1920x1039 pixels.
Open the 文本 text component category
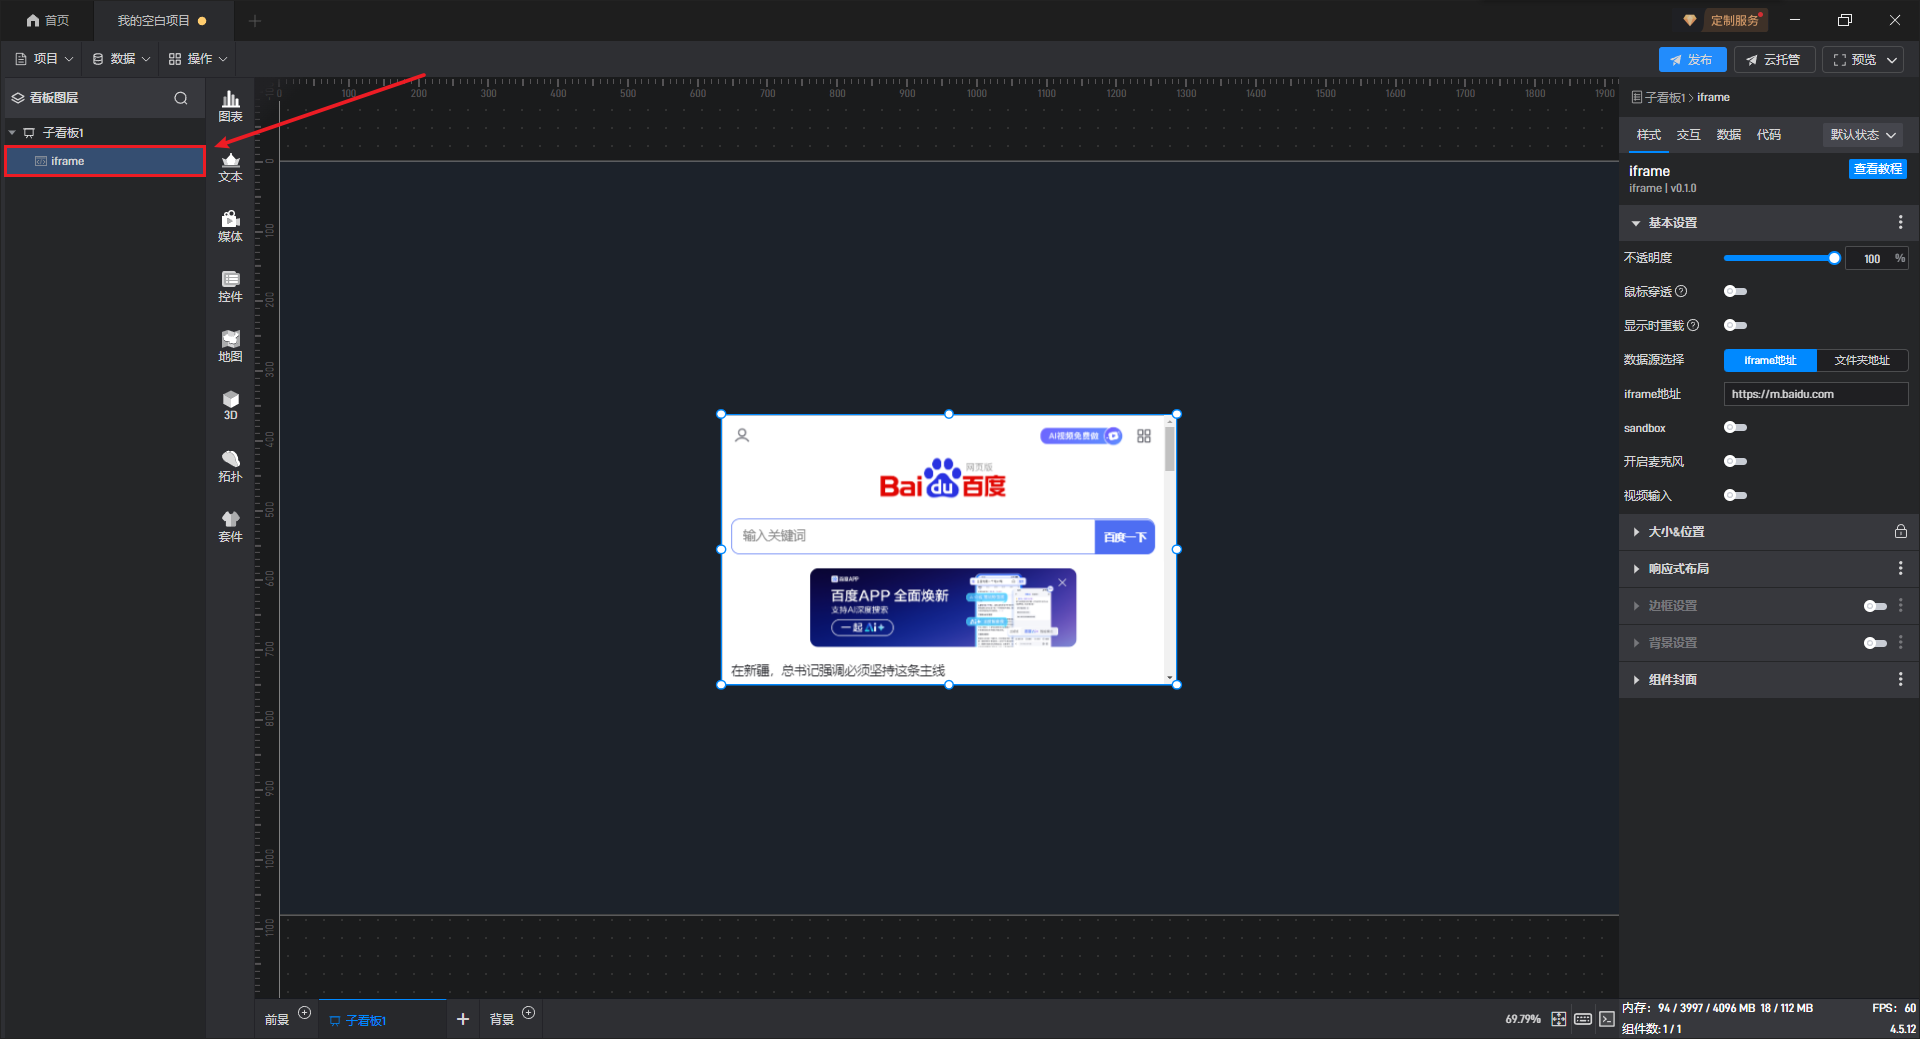pos(230,167)
